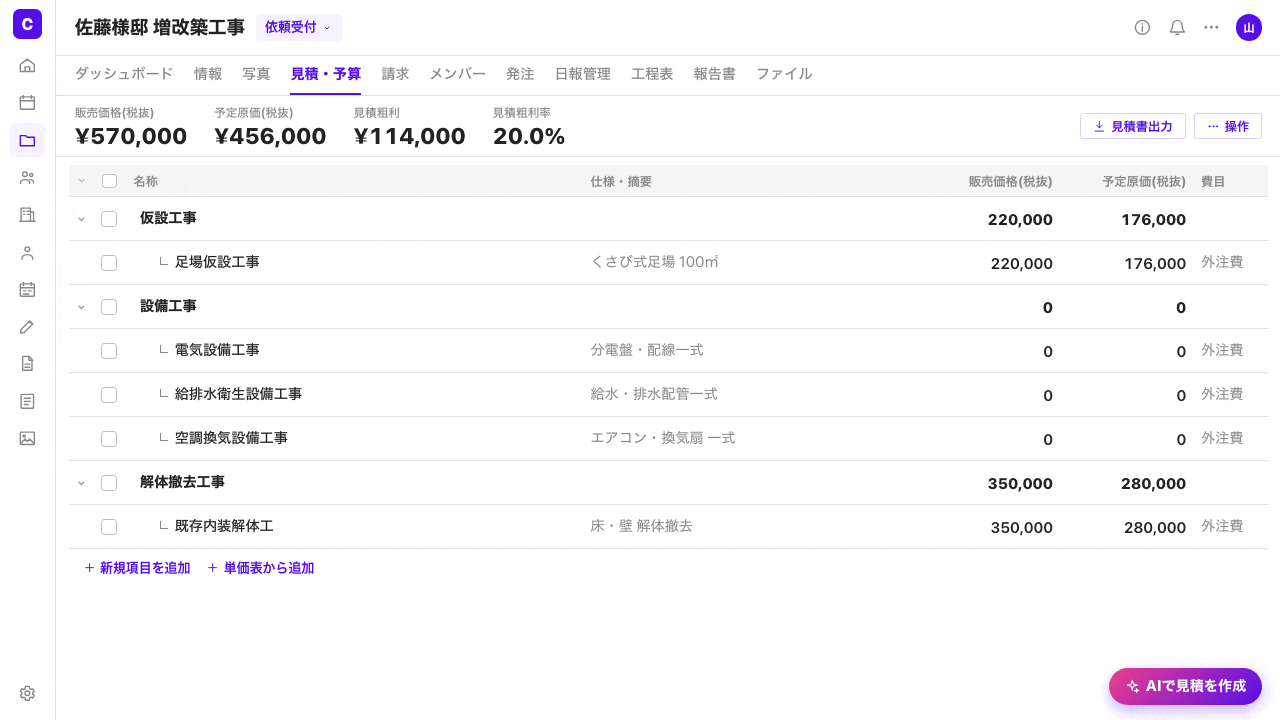Click the 見積書出力 button
The height and width of the screenshot is (720, 1280).
pos(1132,126)
